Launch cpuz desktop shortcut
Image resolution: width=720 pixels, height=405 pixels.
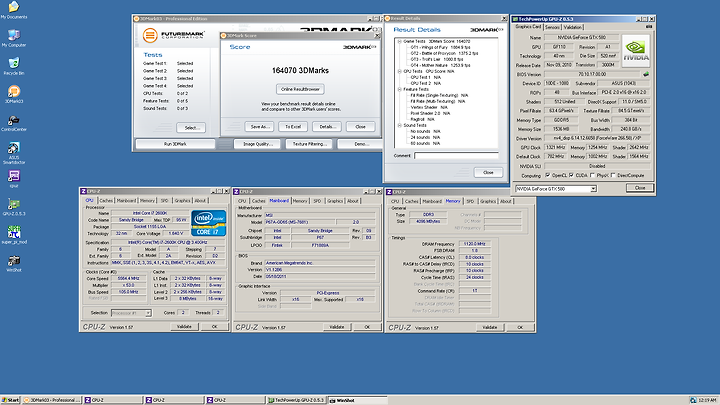pos(14,179)
